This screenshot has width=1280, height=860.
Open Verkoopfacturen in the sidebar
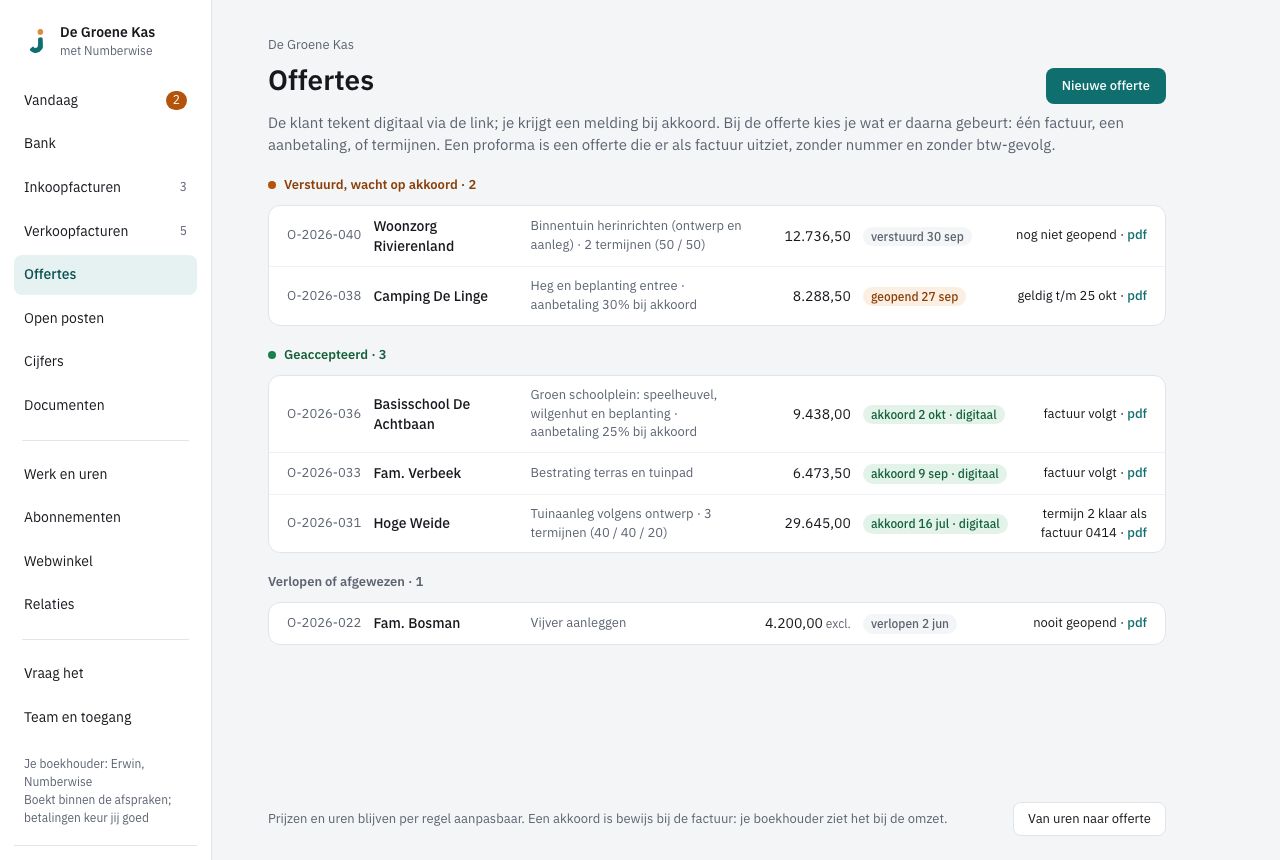point(105,231)
